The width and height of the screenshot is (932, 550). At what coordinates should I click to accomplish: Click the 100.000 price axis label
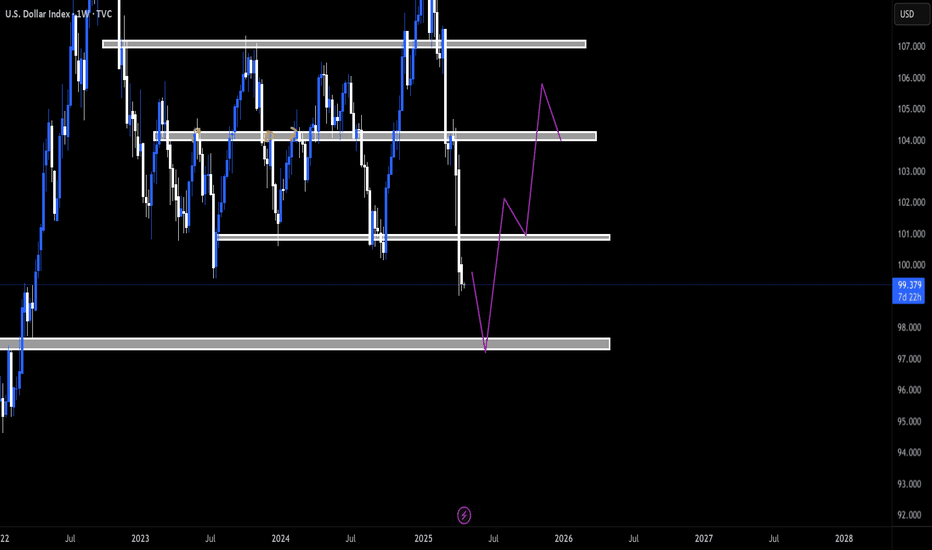point(911,265)
